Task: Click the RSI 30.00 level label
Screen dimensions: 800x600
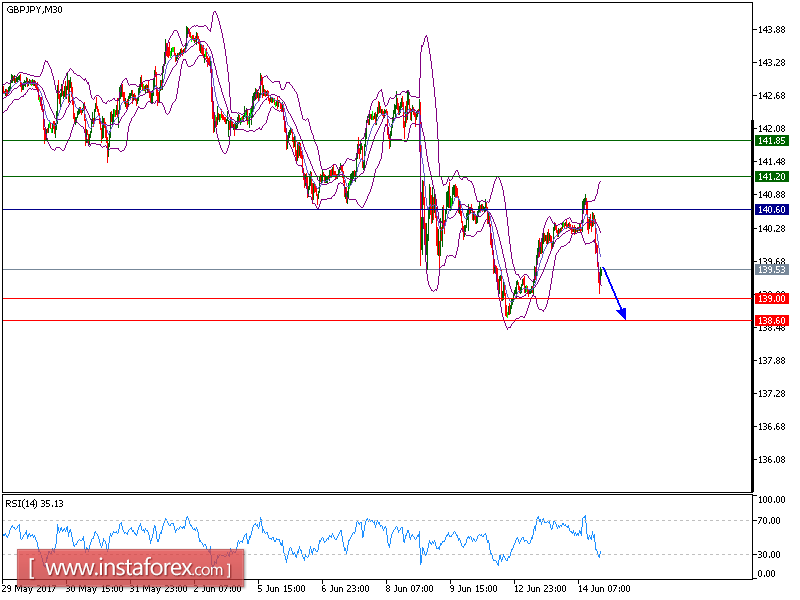Action: tap(769, 554)
